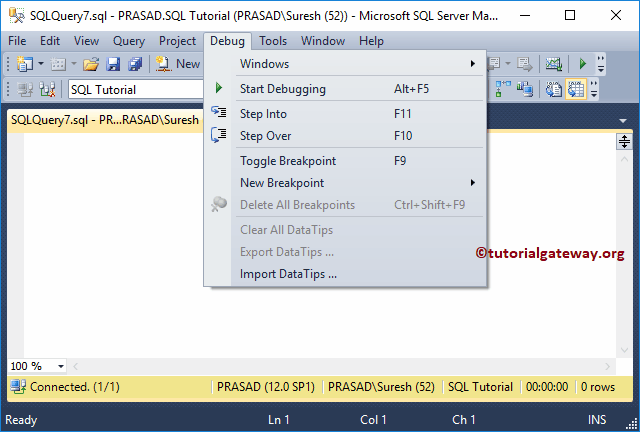The width and height of the screenshot is (640, 432).
Task: Select Step Over in Debug menu
Action: pyautogui.click(x=345, y=136)
